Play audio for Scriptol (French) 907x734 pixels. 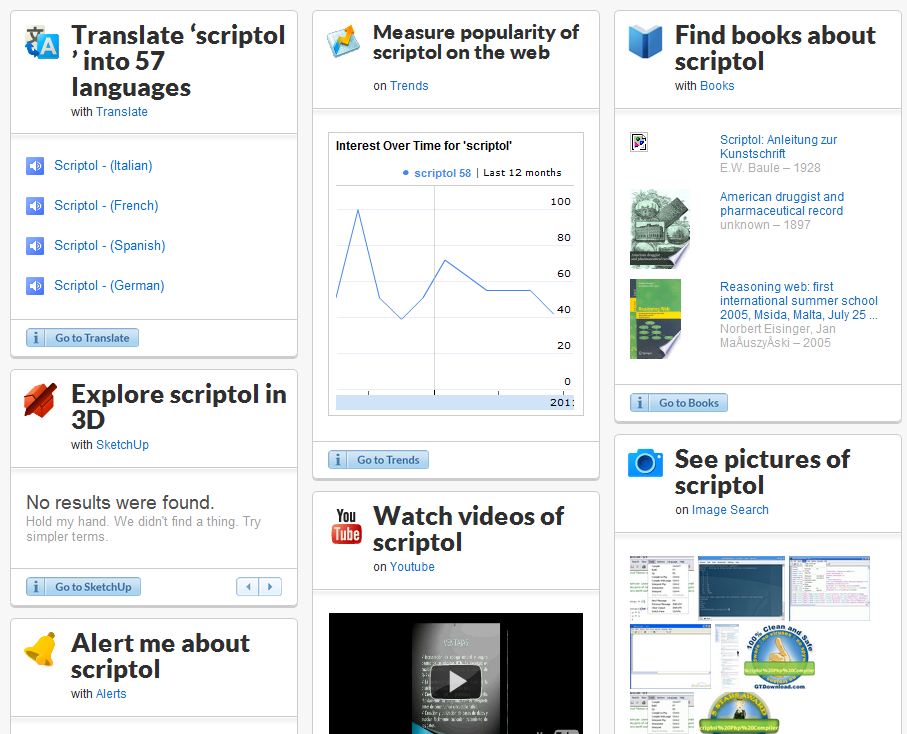(35, 206)
